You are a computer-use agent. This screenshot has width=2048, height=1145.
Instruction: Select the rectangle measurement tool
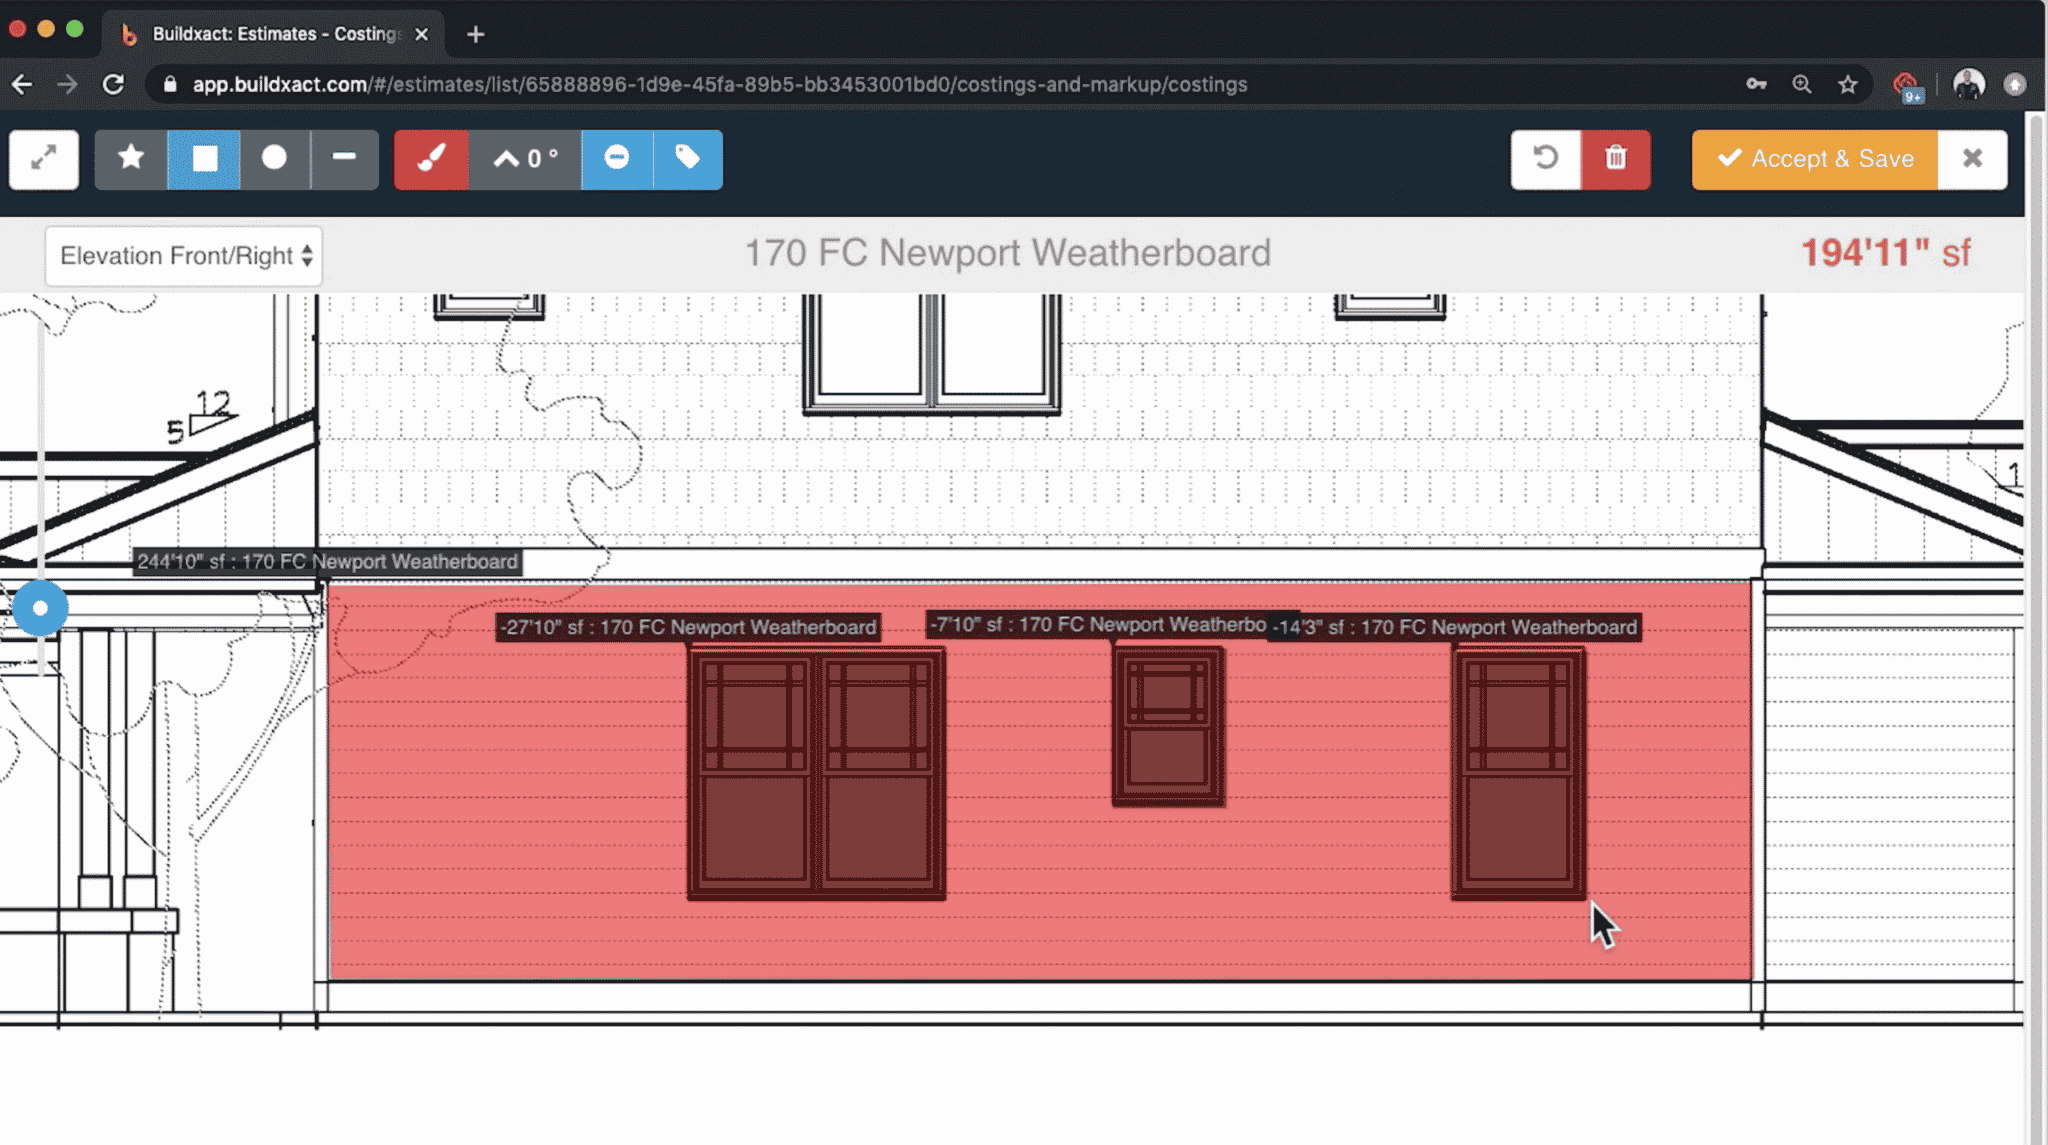pos(203,159)
